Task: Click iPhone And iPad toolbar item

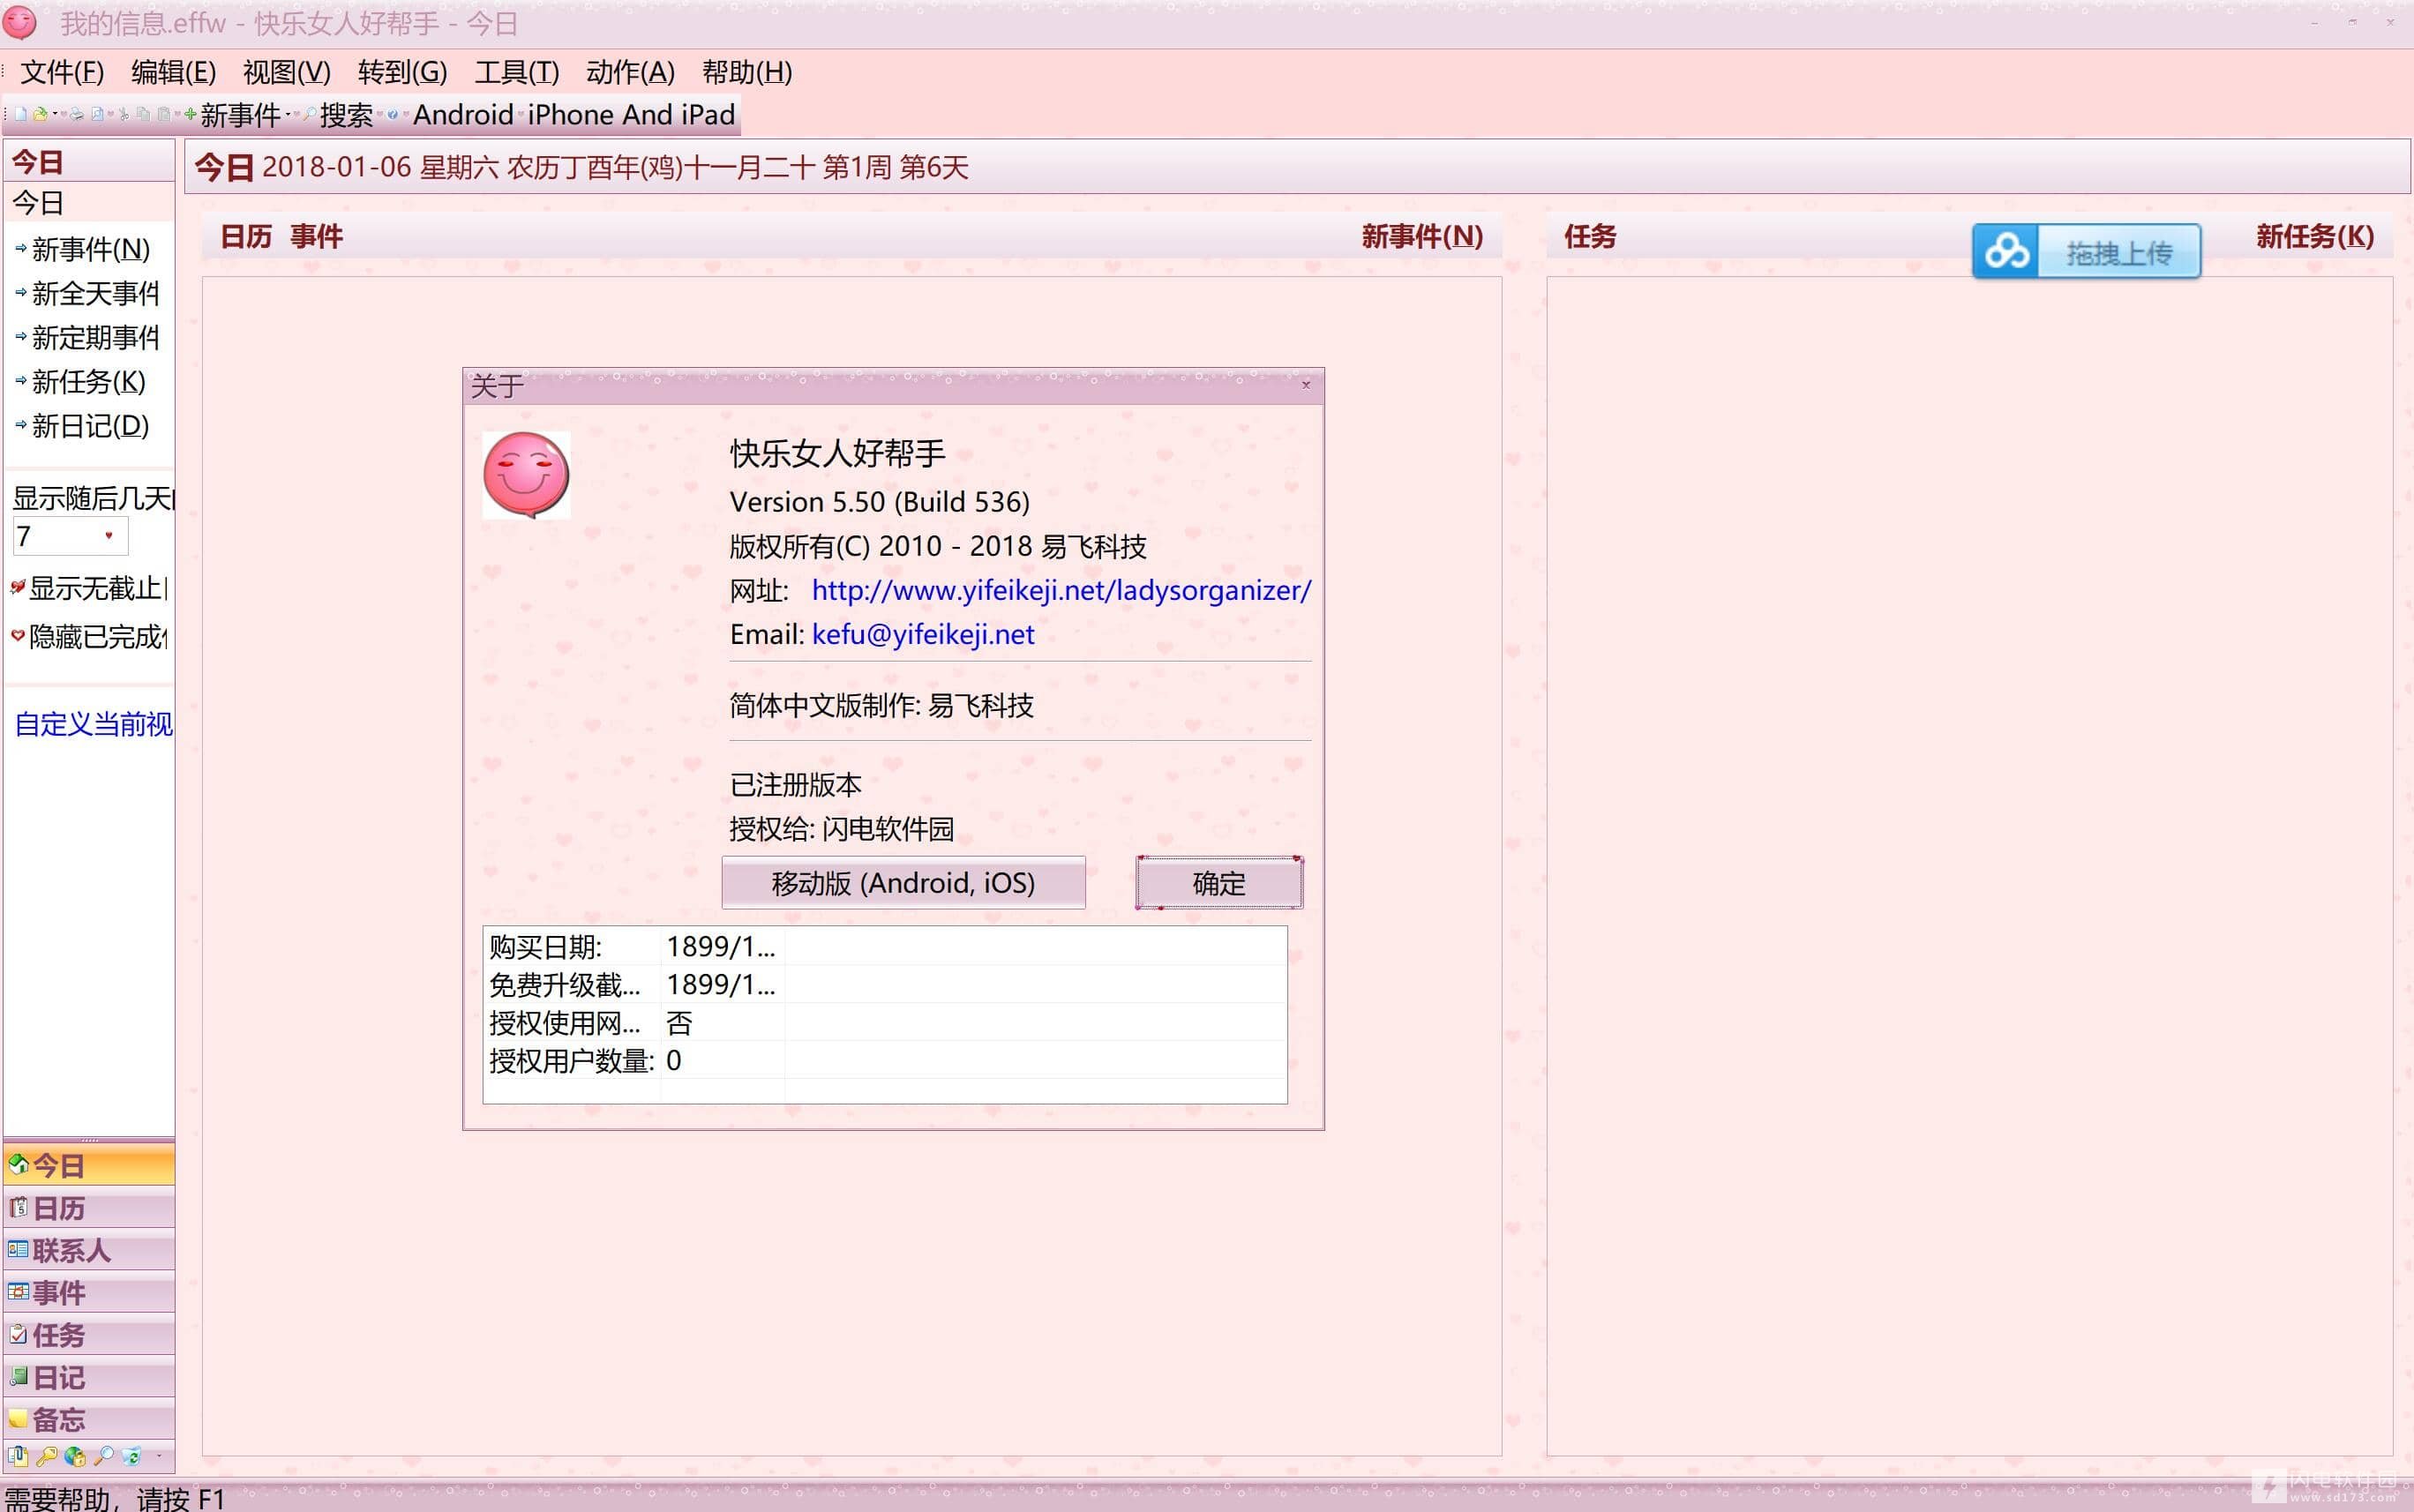Action: tap(632, 115)
